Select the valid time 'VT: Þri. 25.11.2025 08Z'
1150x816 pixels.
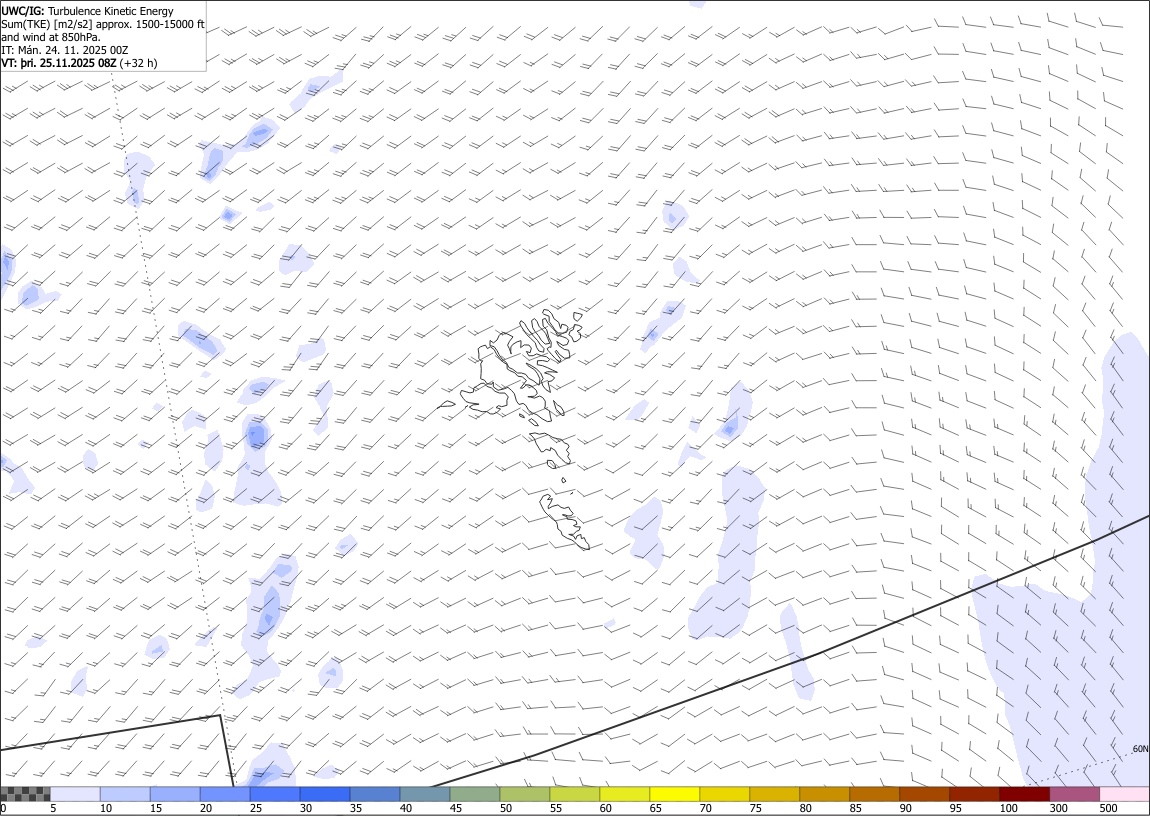click(59, 63)
